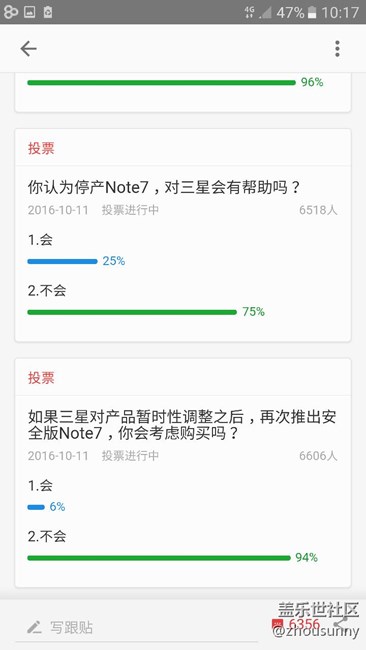This screenshot has height=650, width=366.
Task: Tap the green 75% result bar
Action: click(x=132, y=312)
